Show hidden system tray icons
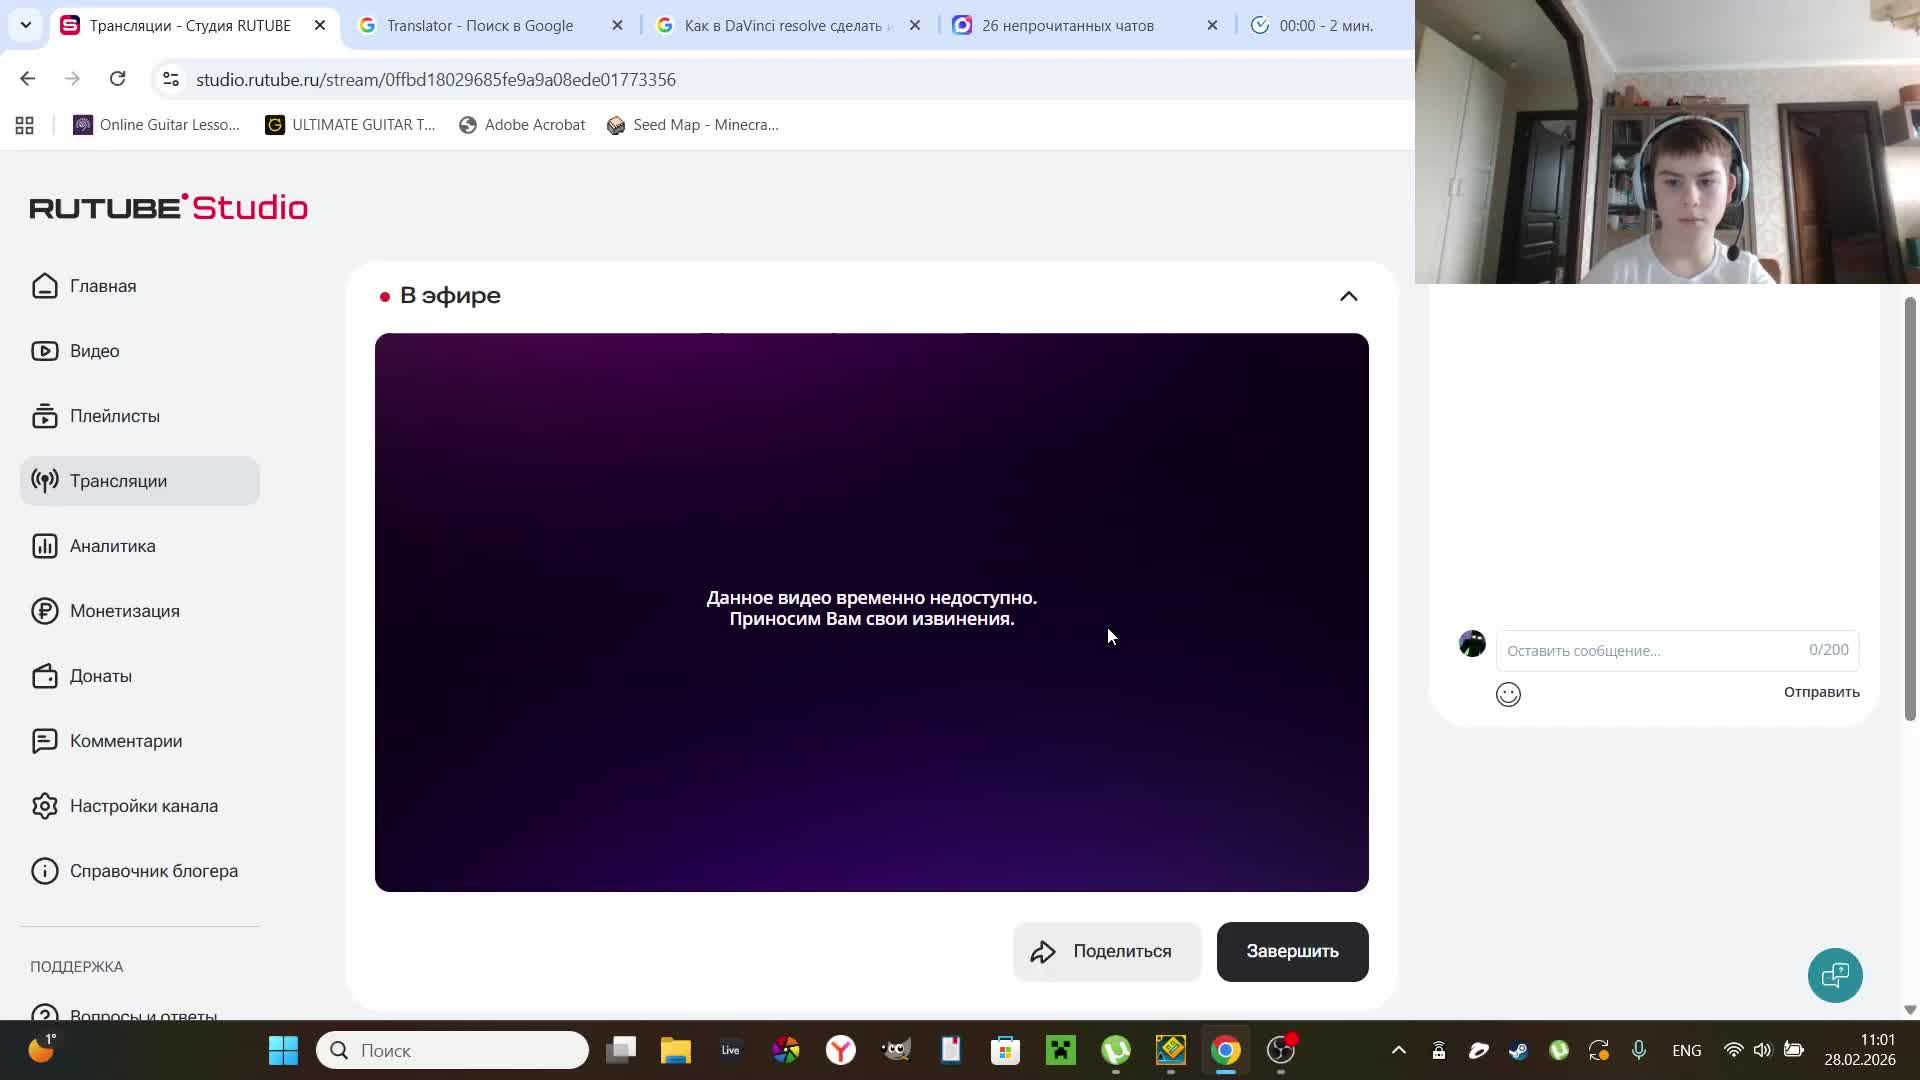The image size is (1920, 1080). pyautogui.click(x=1399, y=1050)
